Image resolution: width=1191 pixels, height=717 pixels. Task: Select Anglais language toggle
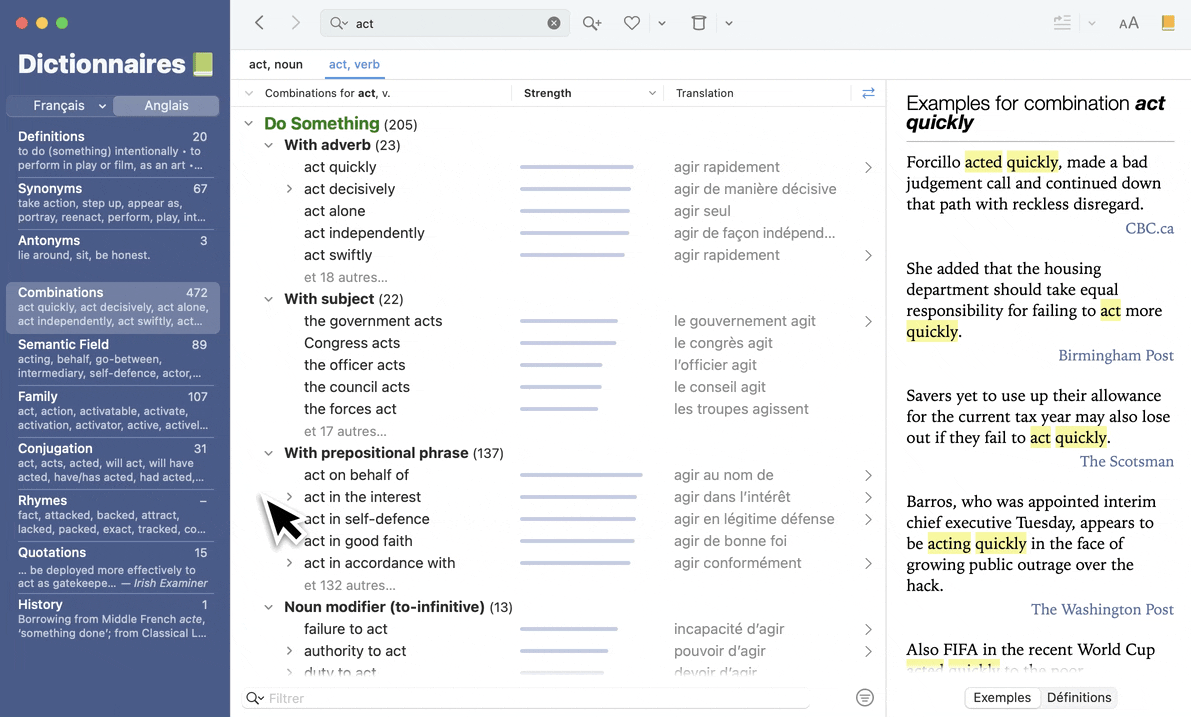point(166,106)
